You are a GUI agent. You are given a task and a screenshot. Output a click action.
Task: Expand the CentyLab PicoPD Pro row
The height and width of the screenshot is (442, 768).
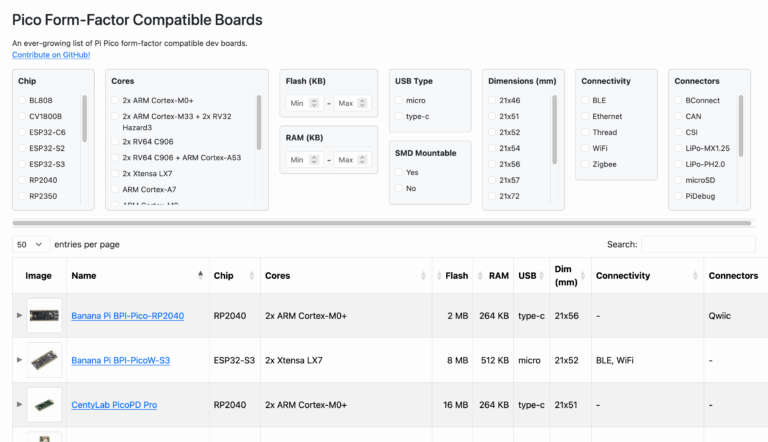20,404
